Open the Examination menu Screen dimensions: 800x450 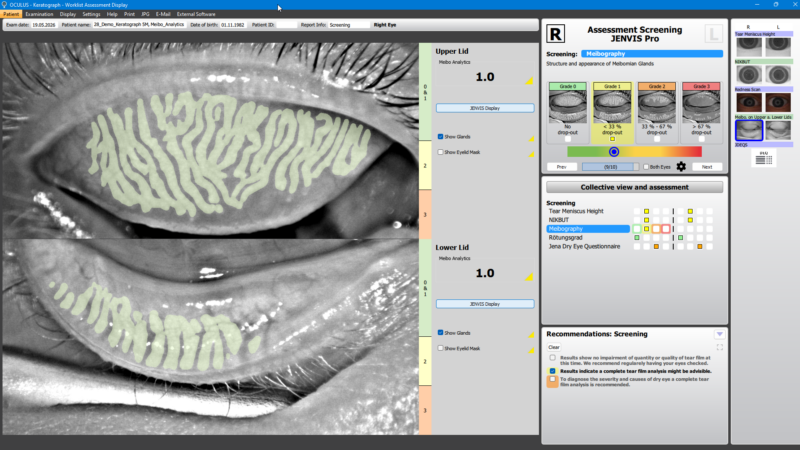click(x=39, y=14)
